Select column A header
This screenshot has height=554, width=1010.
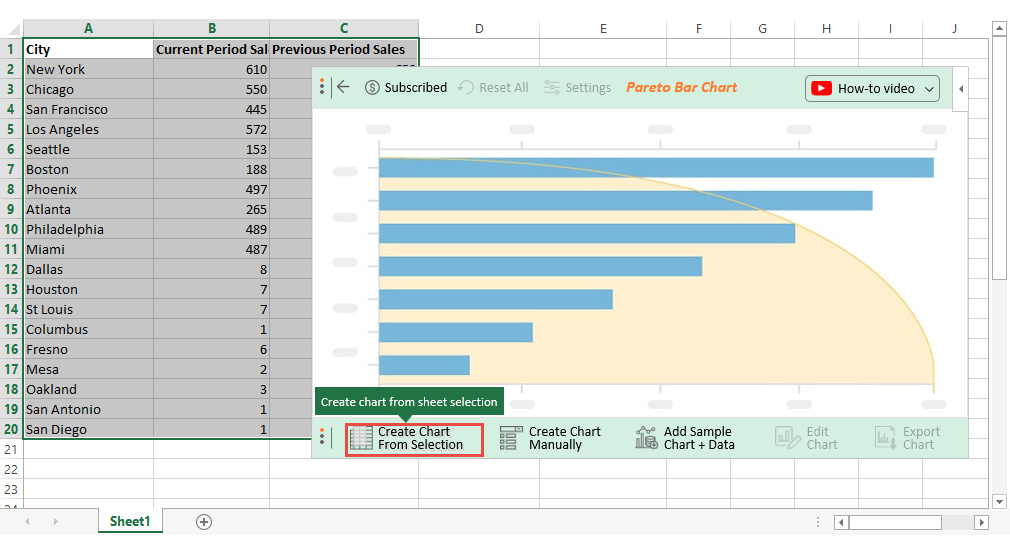point(88,28)
